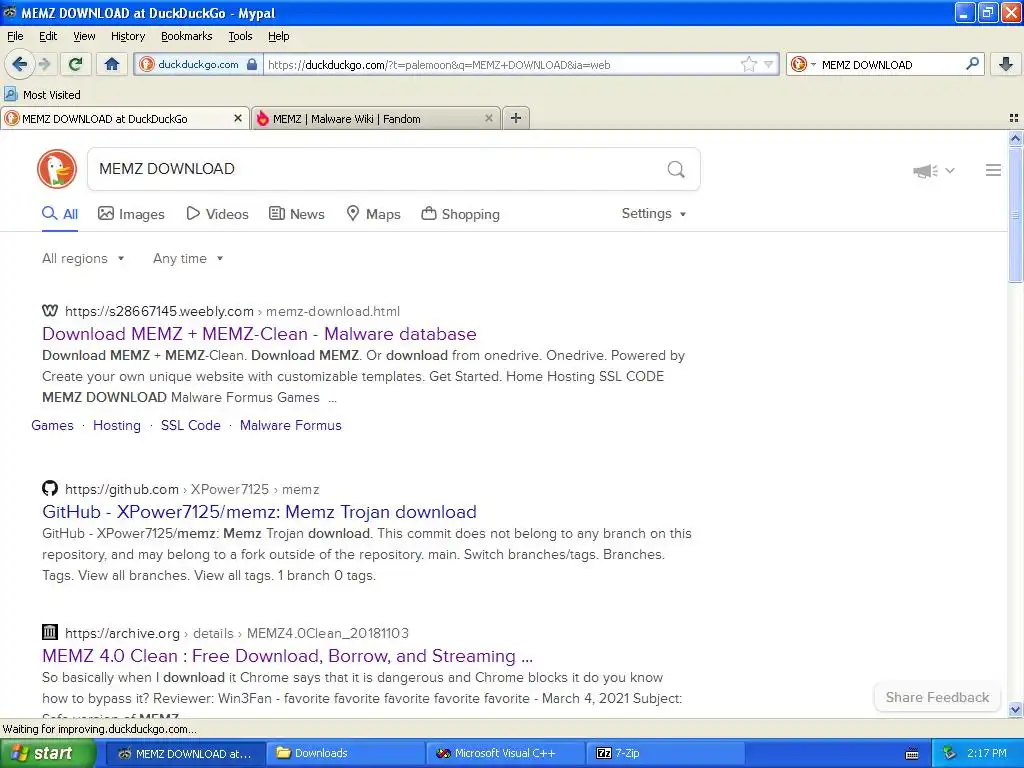Screen dimensions: 1024x768
Task: Close the MEMZ DOWNLOAD at DuckDuckGo tab
Action: point(238,118)
